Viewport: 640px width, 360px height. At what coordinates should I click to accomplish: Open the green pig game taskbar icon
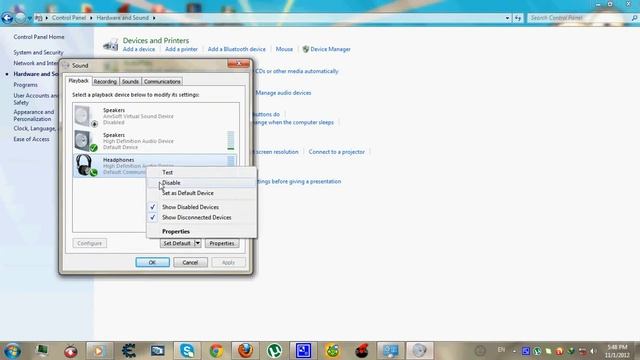[333, 351]
